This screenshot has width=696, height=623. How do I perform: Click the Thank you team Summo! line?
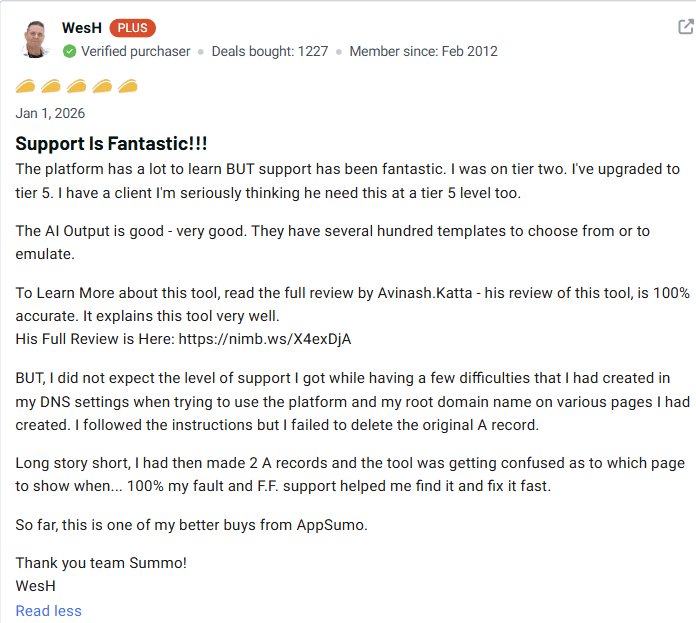[x=101, y=562]
